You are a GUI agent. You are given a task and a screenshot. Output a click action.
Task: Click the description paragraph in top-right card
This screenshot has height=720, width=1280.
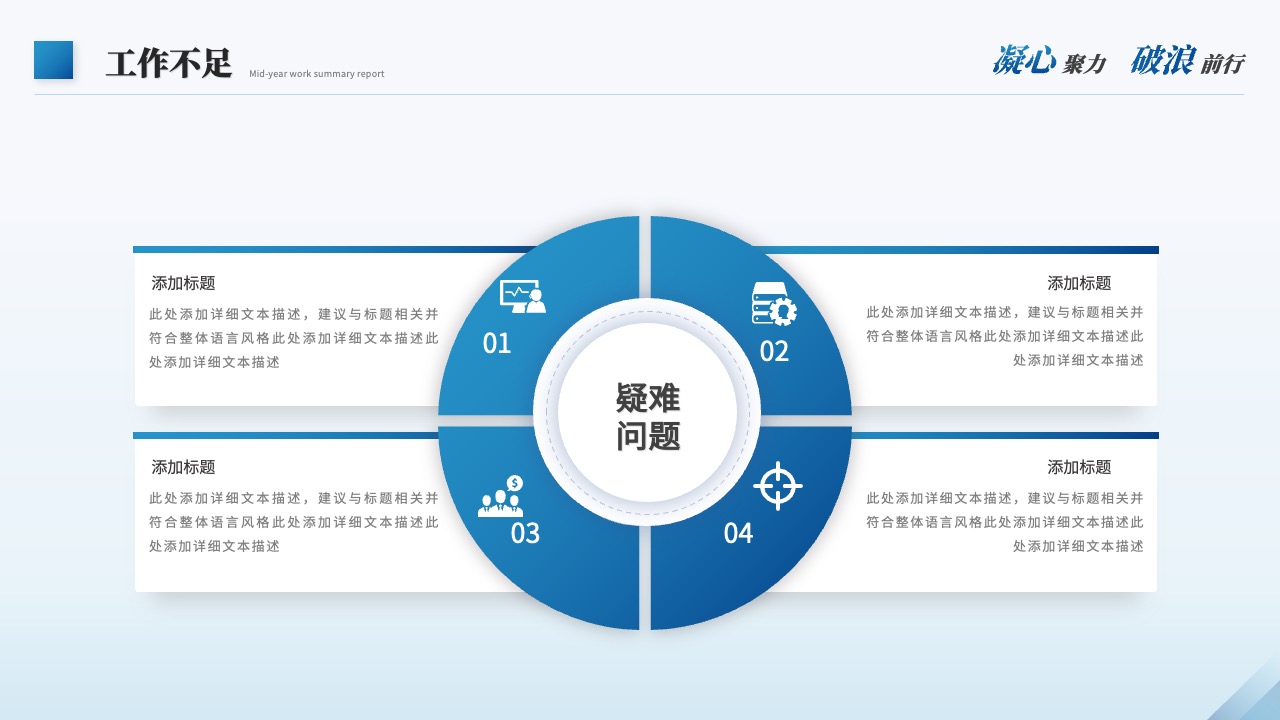pyautogui.click(x=1005, y=336)
